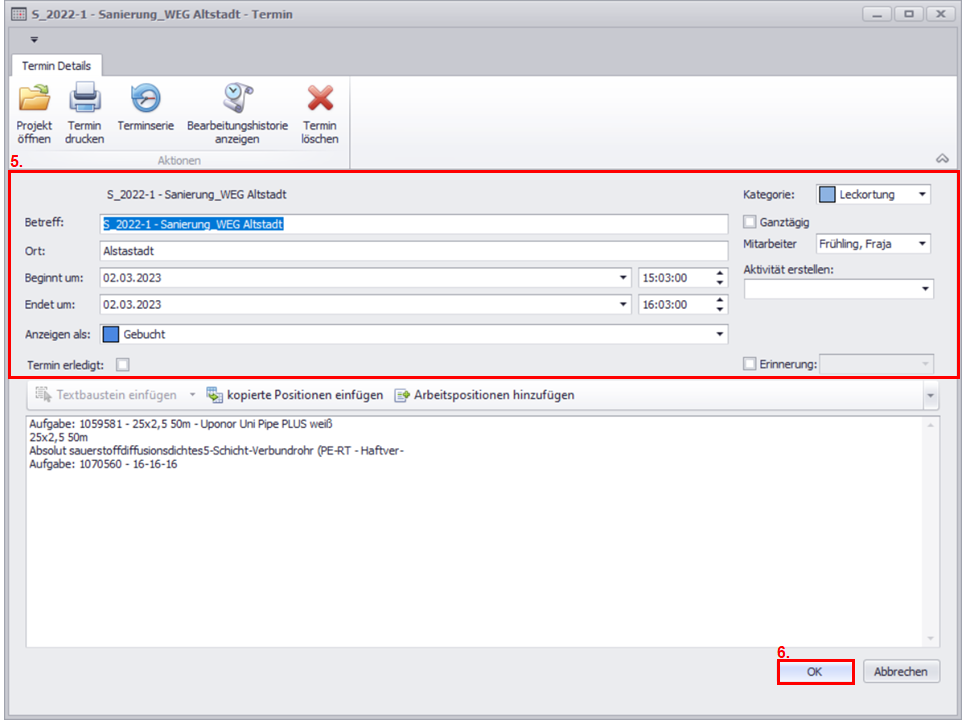Confirm the appointment with OK
Image resolution: width=962 pixels, height=720 pixels.
(x=815, y=672)
